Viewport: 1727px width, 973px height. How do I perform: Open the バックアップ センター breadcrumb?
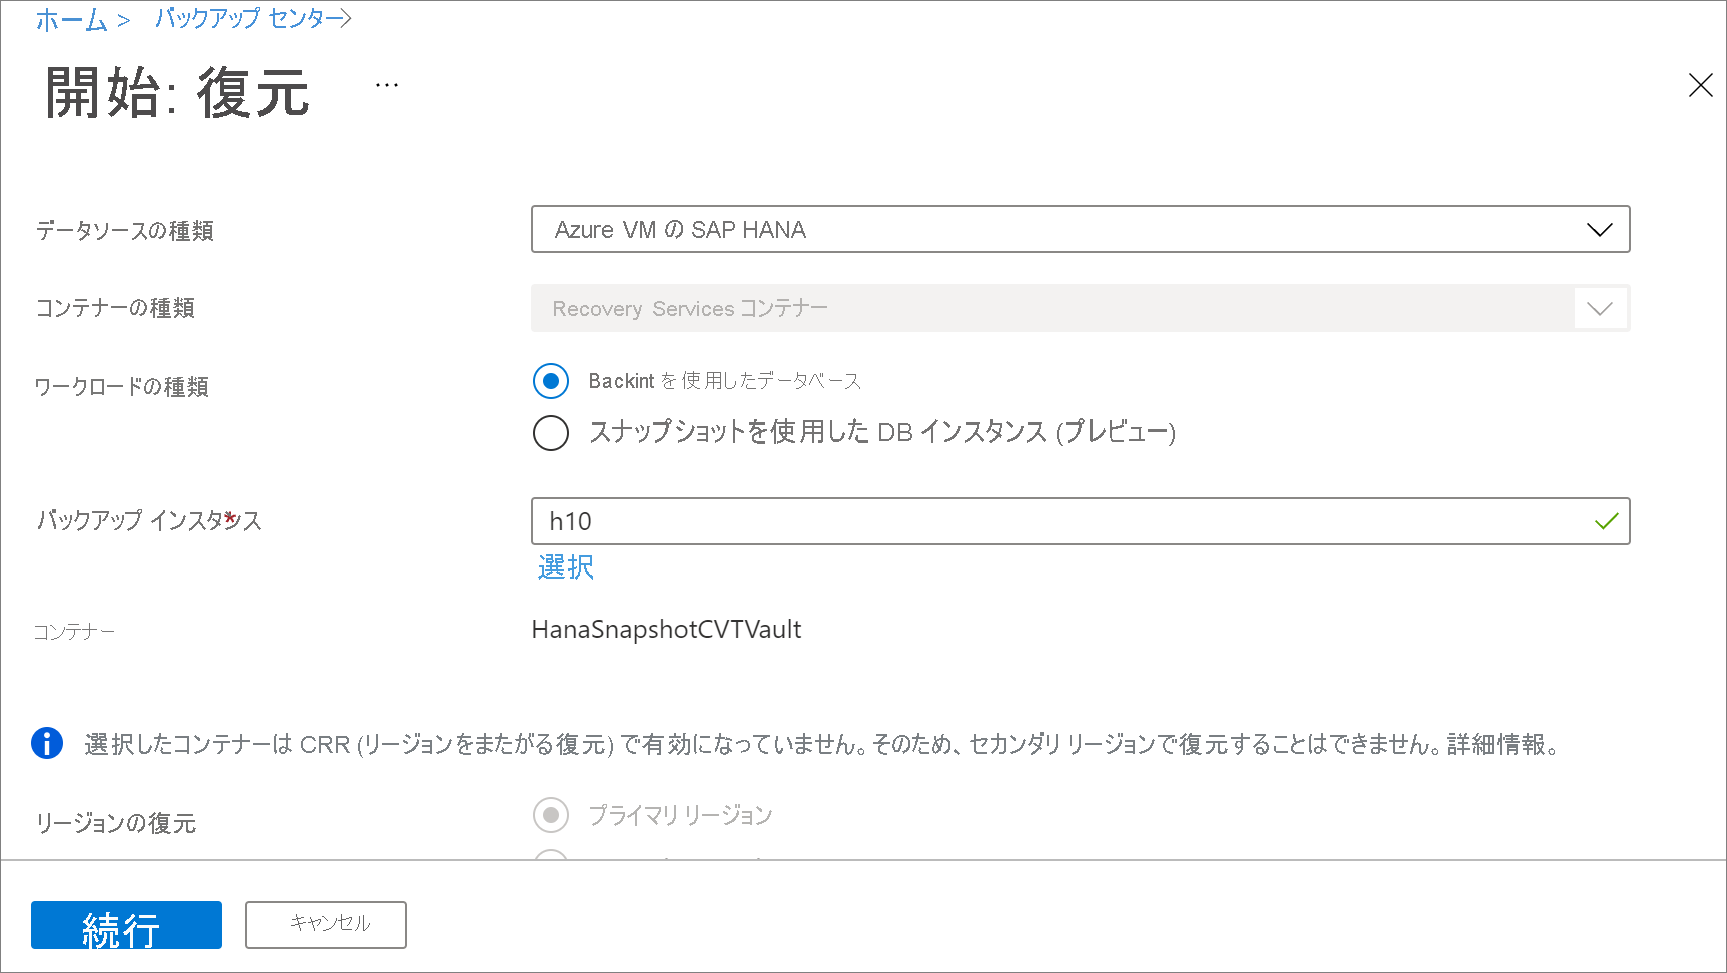coord(247,19)
